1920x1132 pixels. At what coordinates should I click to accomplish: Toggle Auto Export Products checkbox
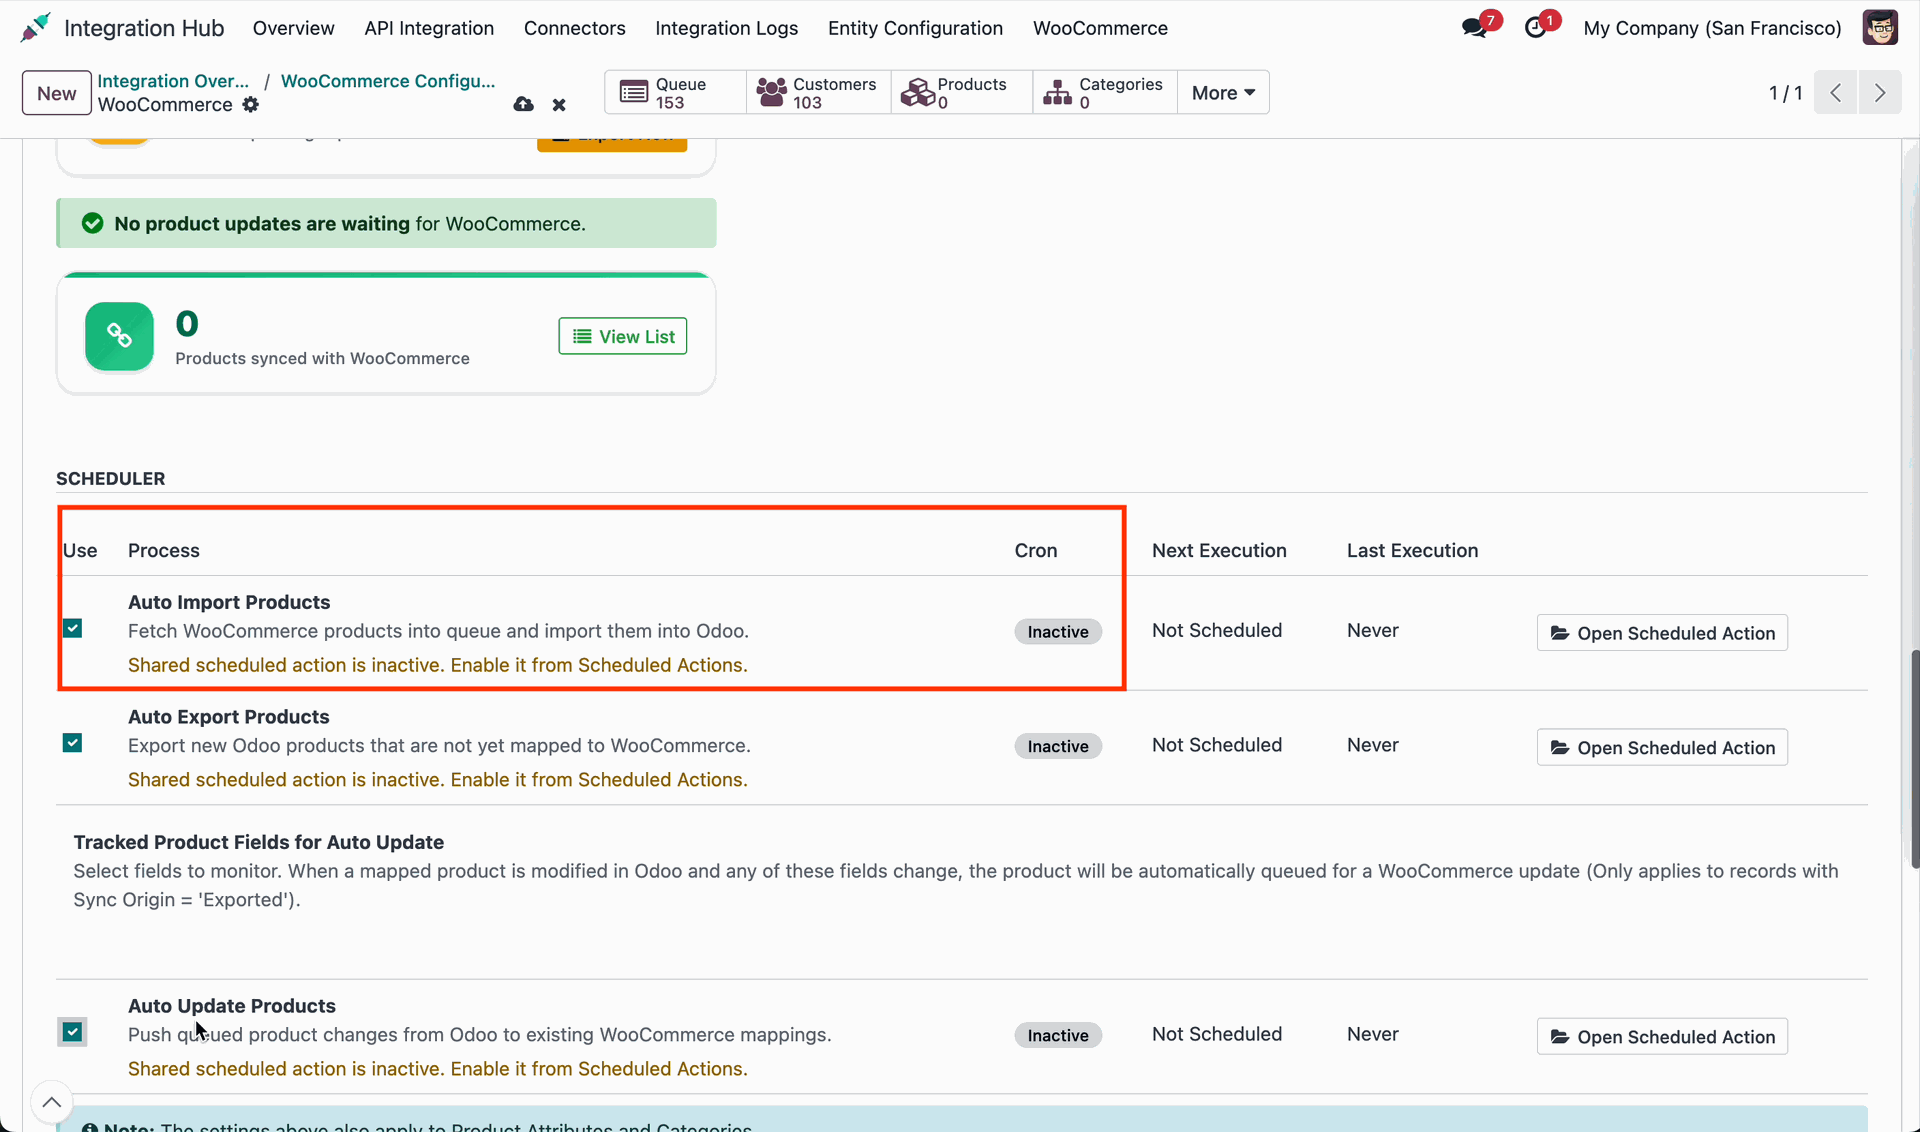point(73,743)
